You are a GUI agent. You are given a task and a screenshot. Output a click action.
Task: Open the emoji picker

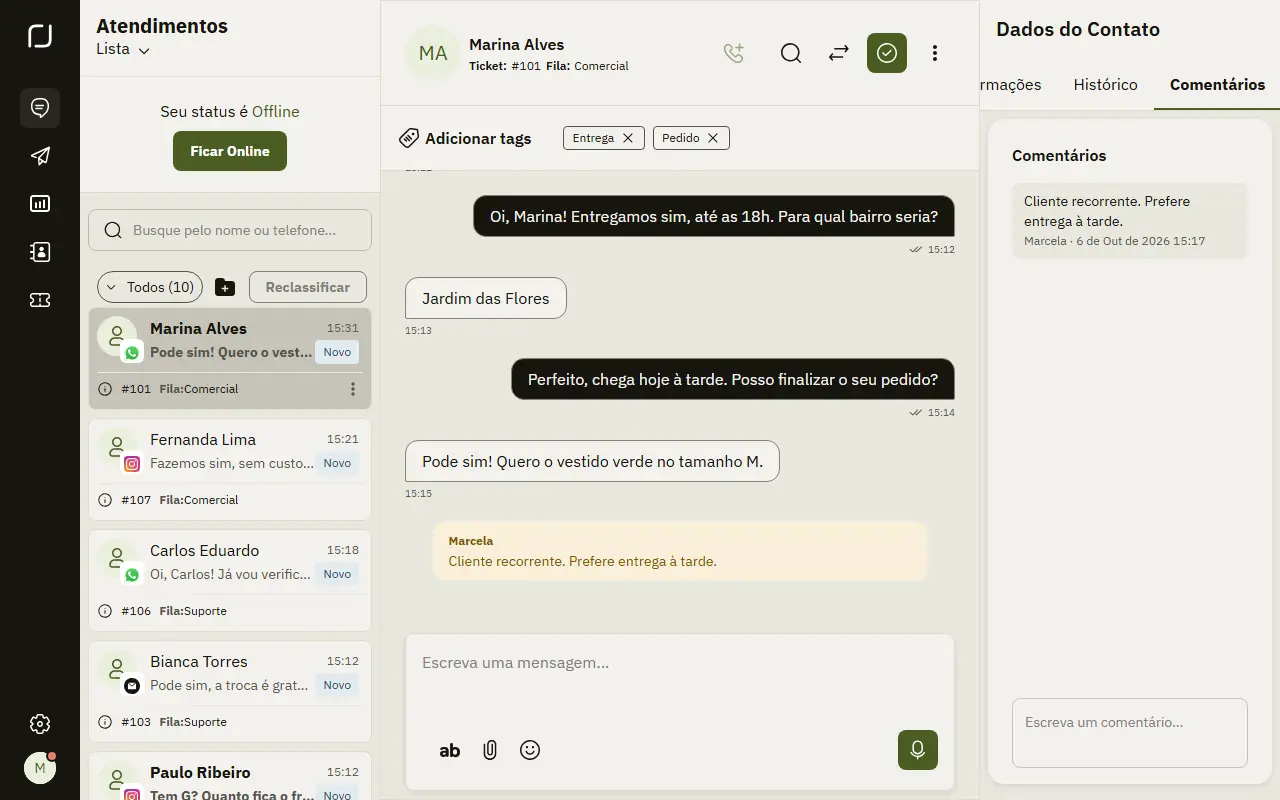[530, 750]
